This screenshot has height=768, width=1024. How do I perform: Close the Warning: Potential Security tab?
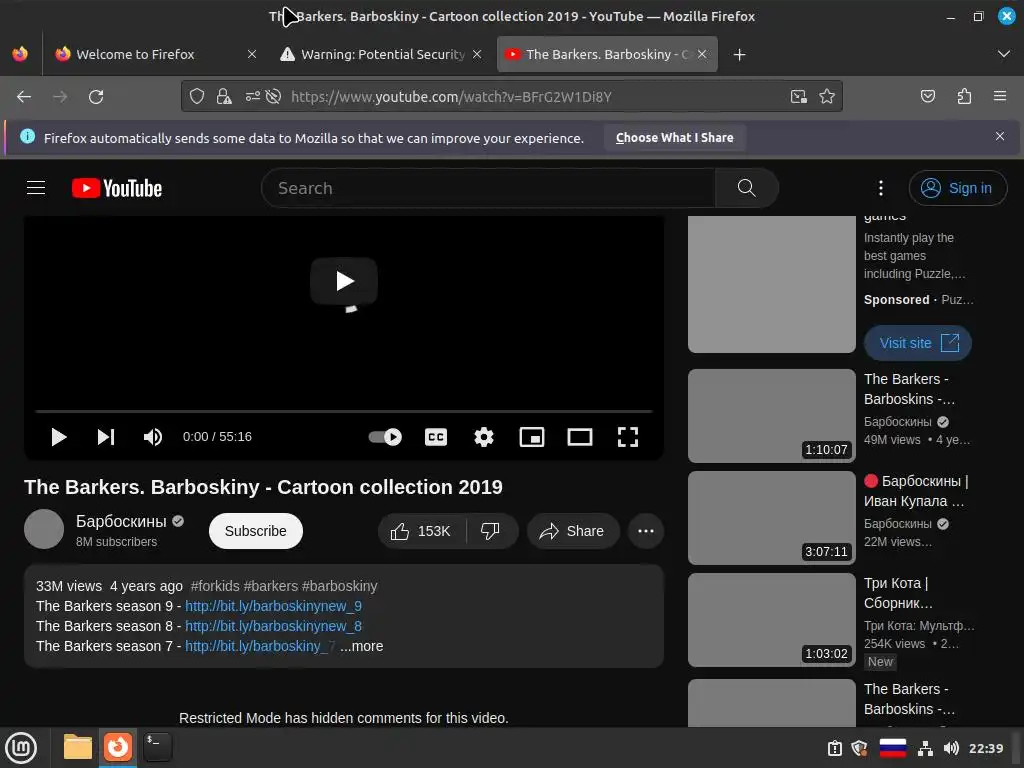click(x=477, y=54)
